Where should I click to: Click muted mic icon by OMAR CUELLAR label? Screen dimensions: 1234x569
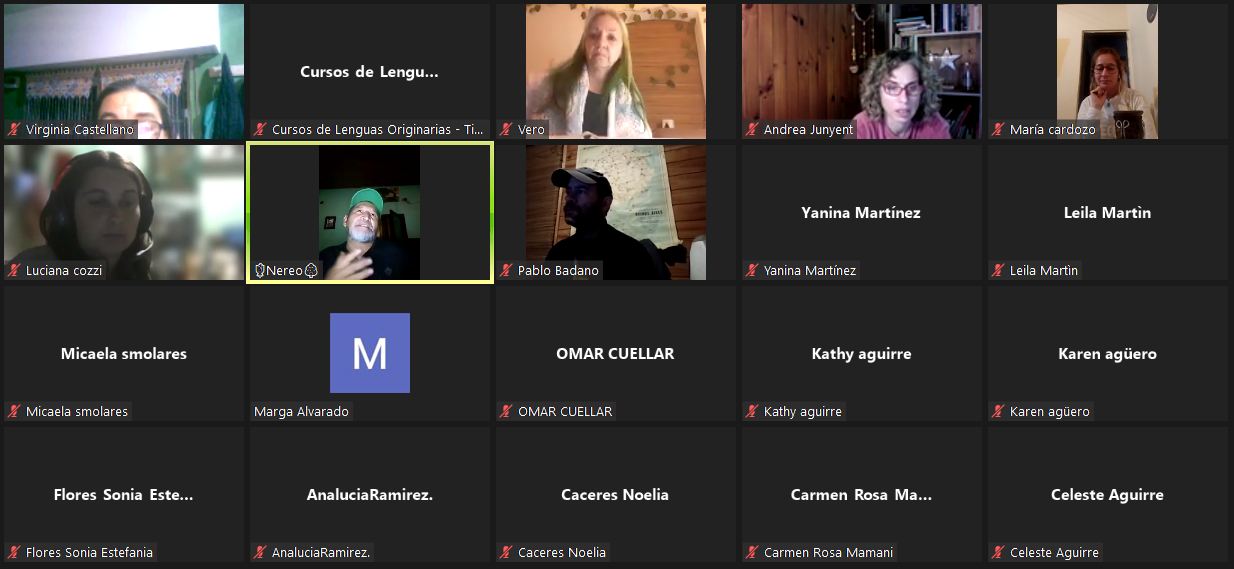click(x=507, y=412)
